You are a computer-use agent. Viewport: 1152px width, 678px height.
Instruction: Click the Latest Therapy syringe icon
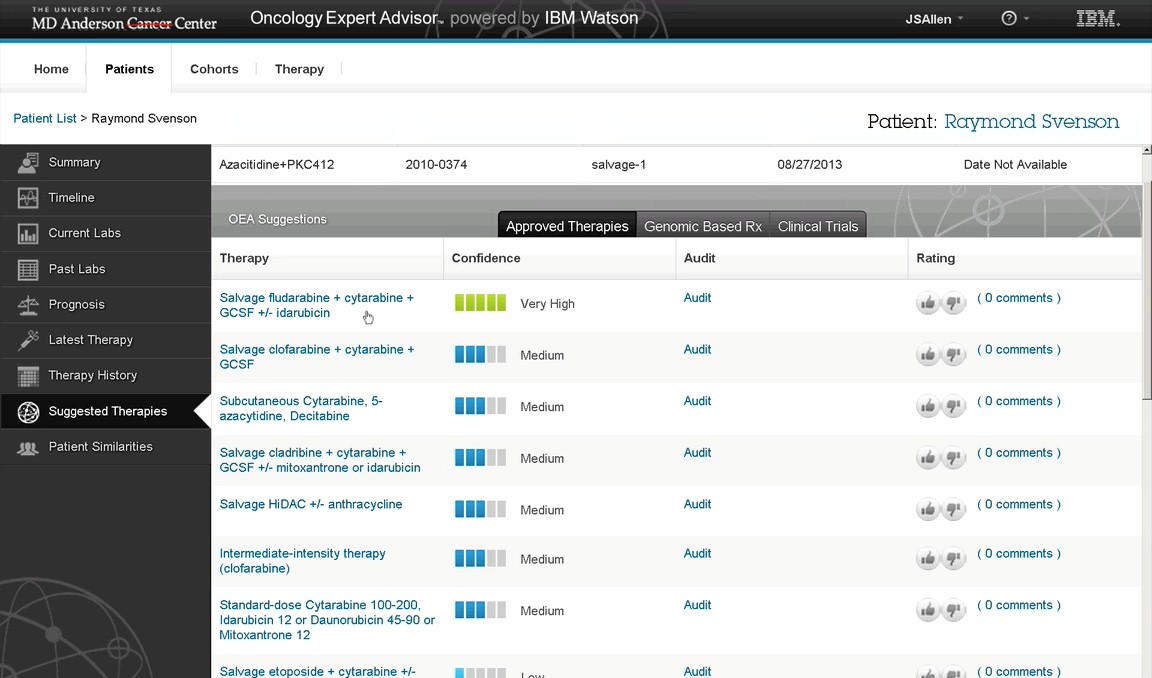28,340
